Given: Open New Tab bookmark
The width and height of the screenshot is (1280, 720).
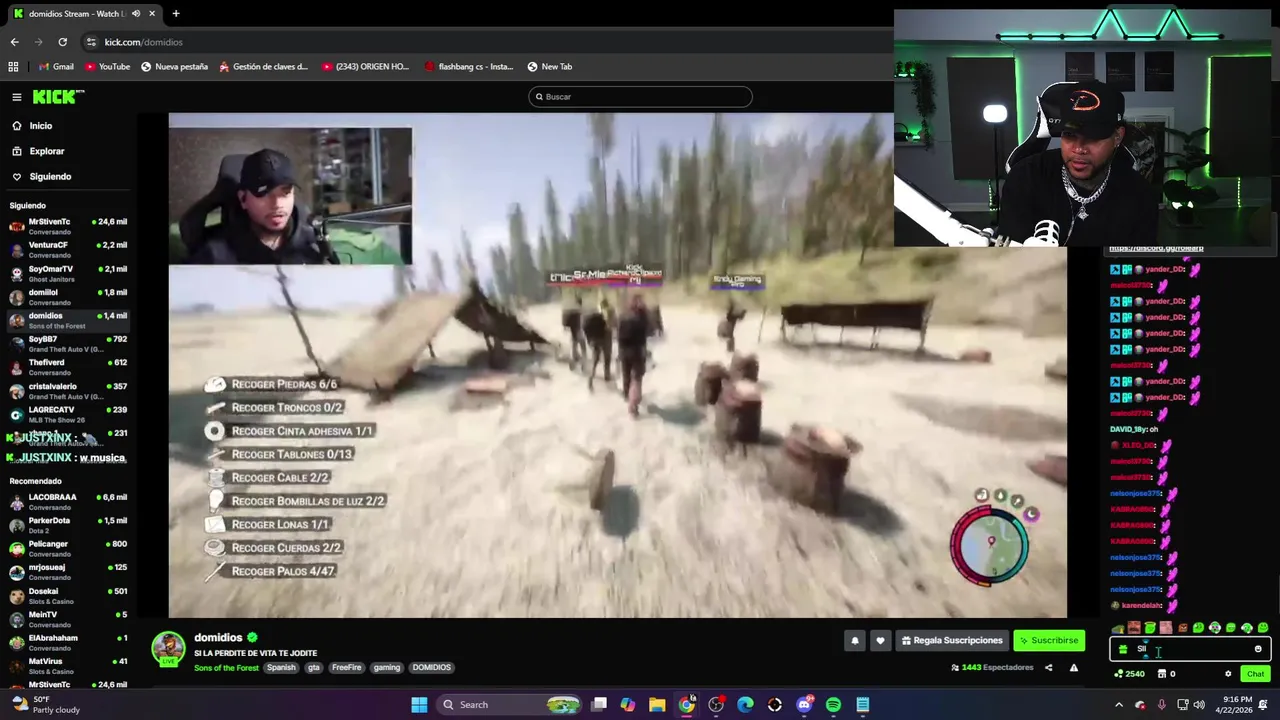Looking at the screenshot, I should pyautogui.click(x=549, y=67).
